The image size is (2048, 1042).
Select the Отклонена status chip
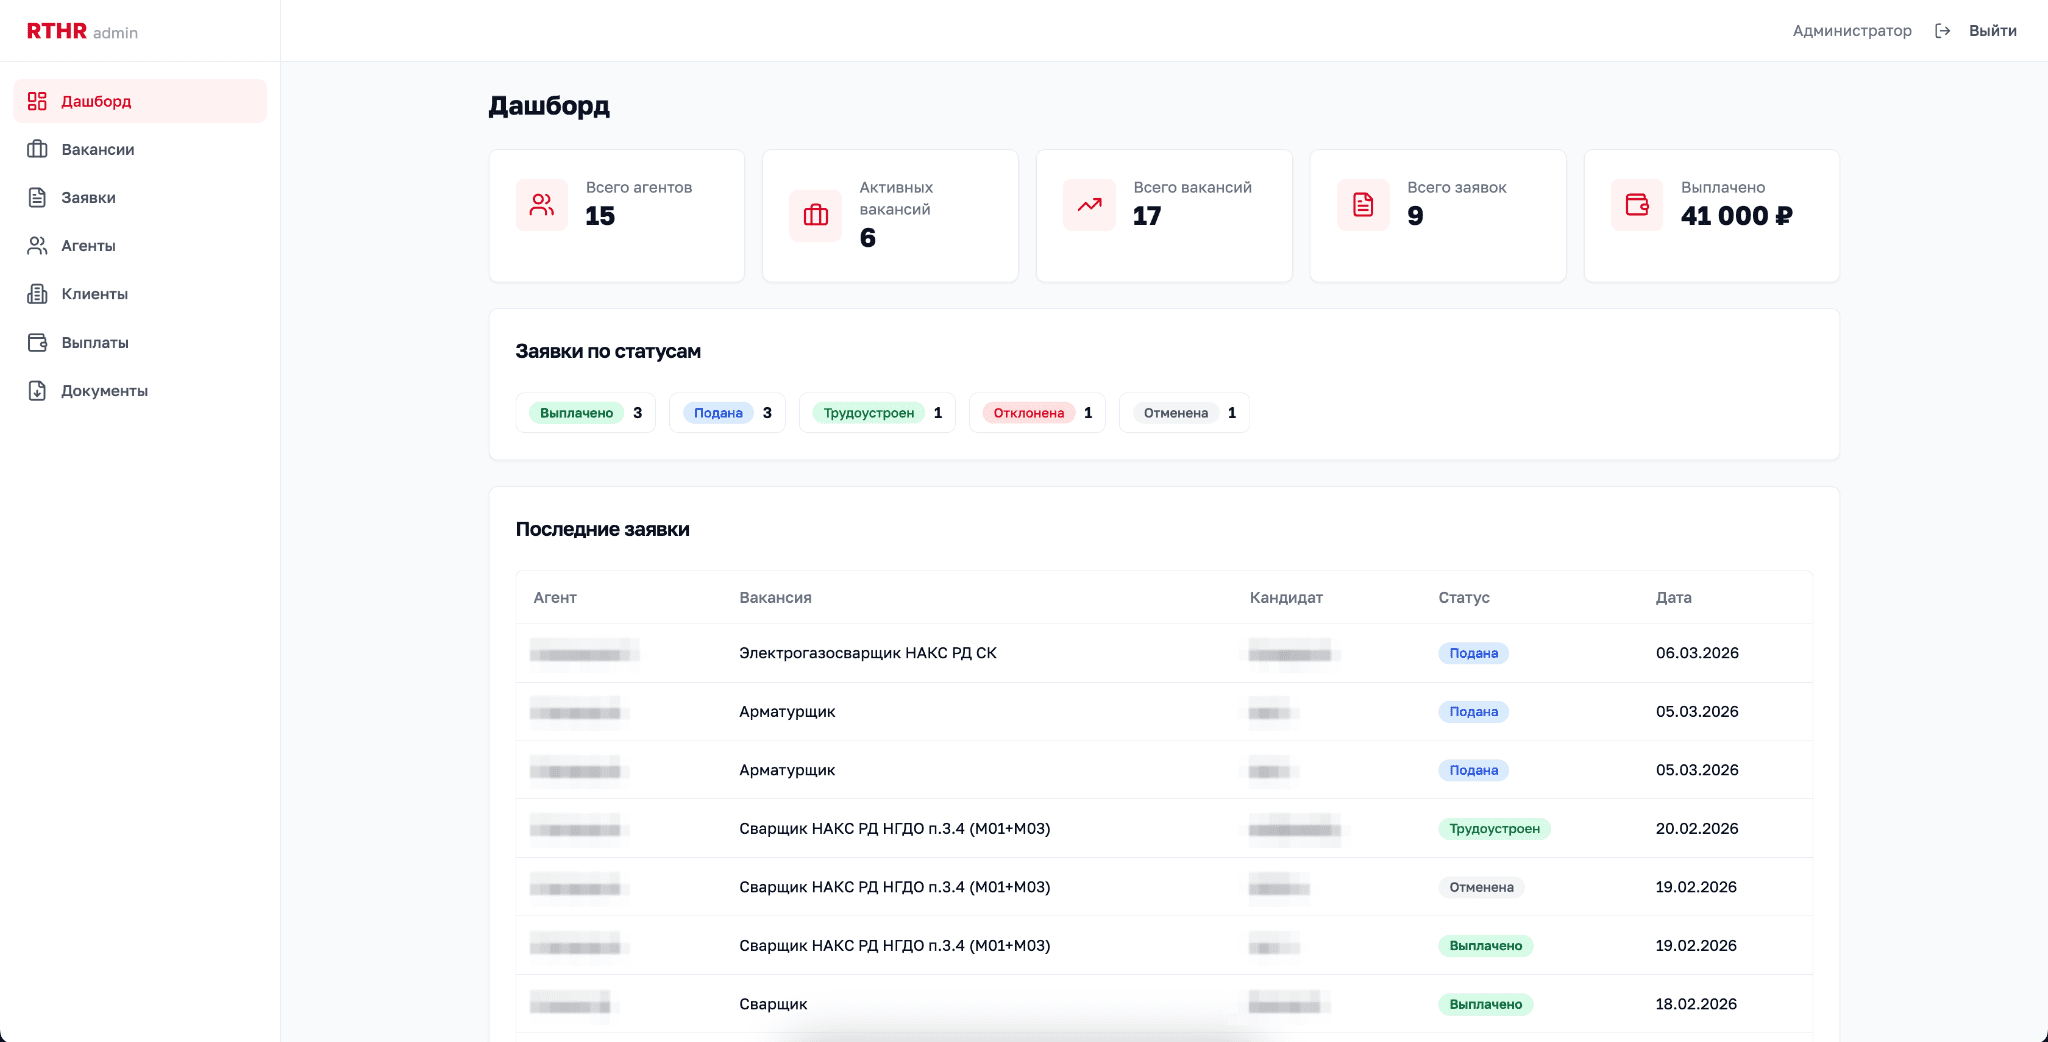1036,413
